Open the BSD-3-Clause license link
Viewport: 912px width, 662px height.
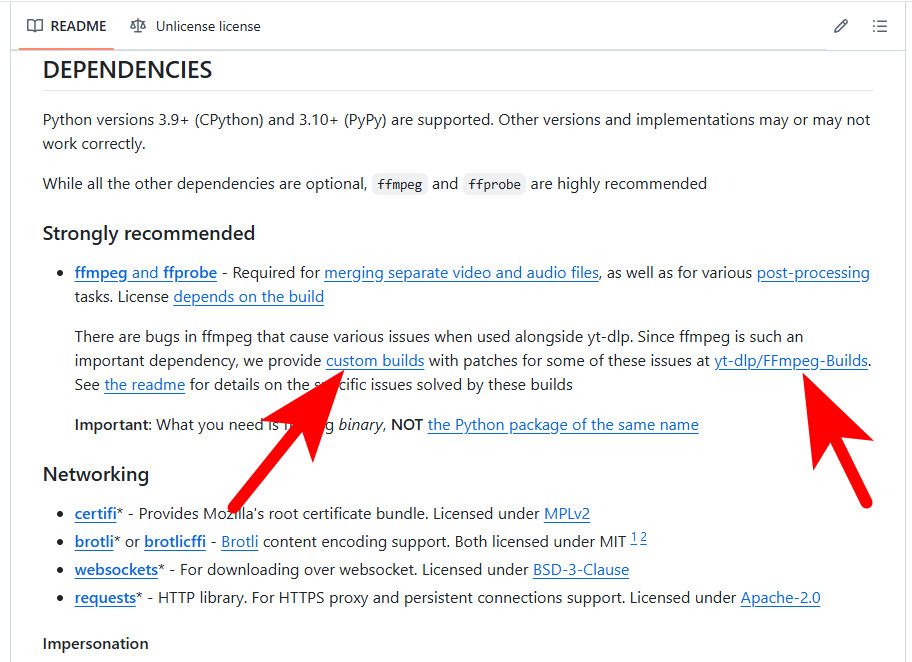[x=581, y=570]
